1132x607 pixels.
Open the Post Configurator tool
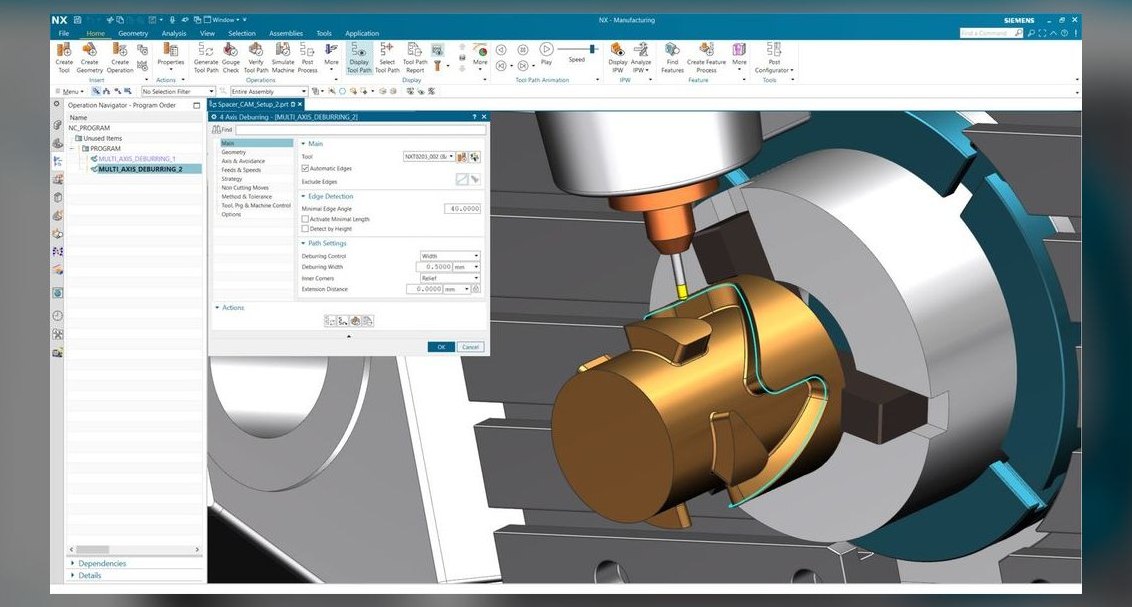pos(773,57)
